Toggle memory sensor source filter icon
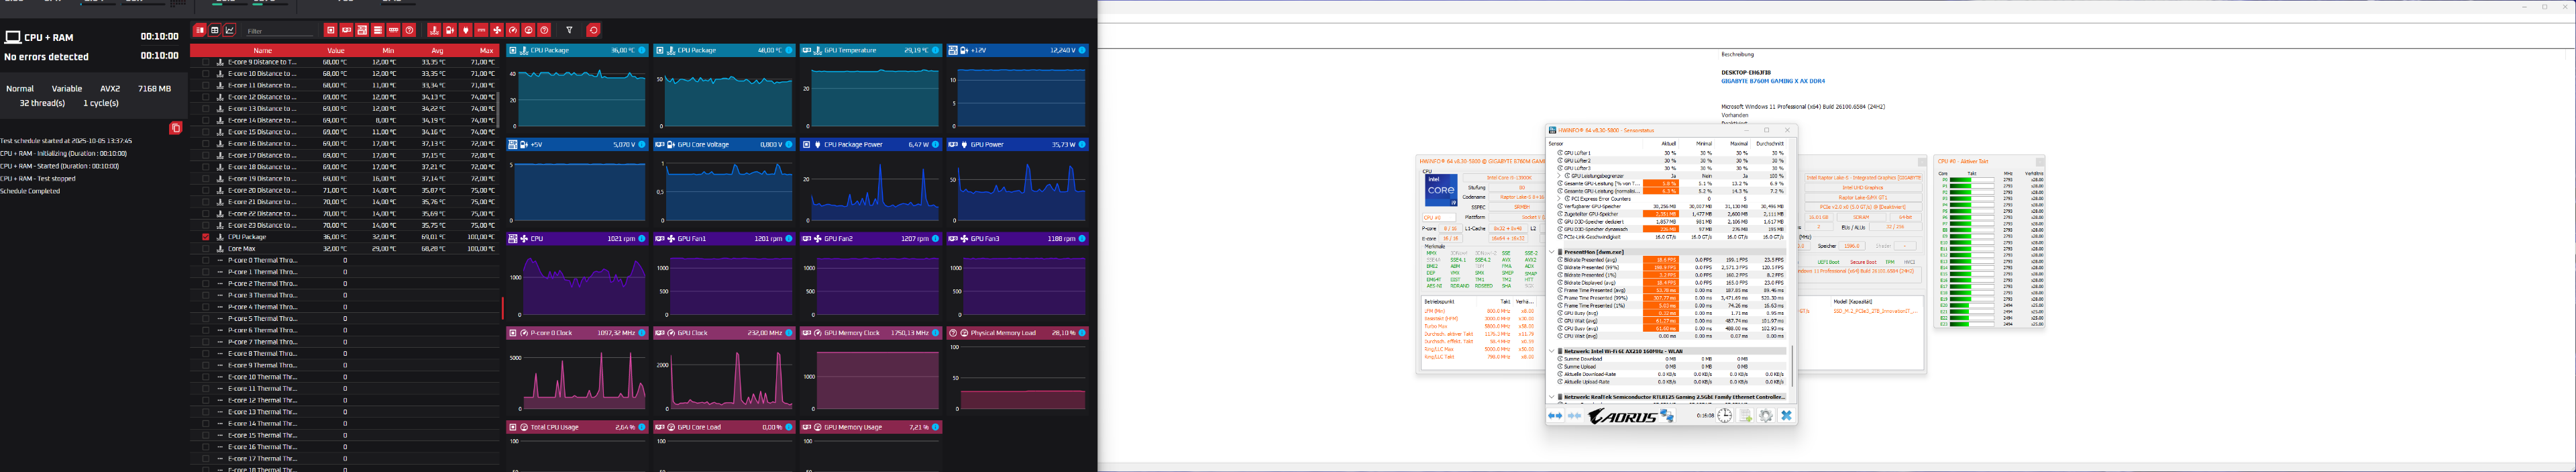 (394, 30)
